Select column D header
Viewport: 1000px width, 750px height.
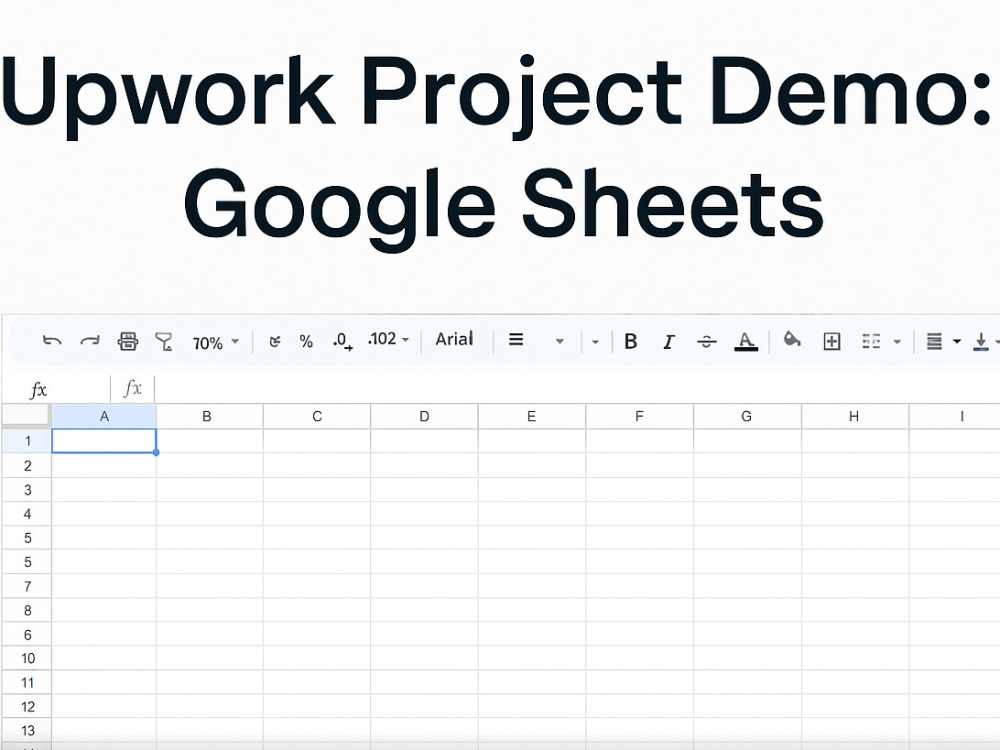coord(424,416)
